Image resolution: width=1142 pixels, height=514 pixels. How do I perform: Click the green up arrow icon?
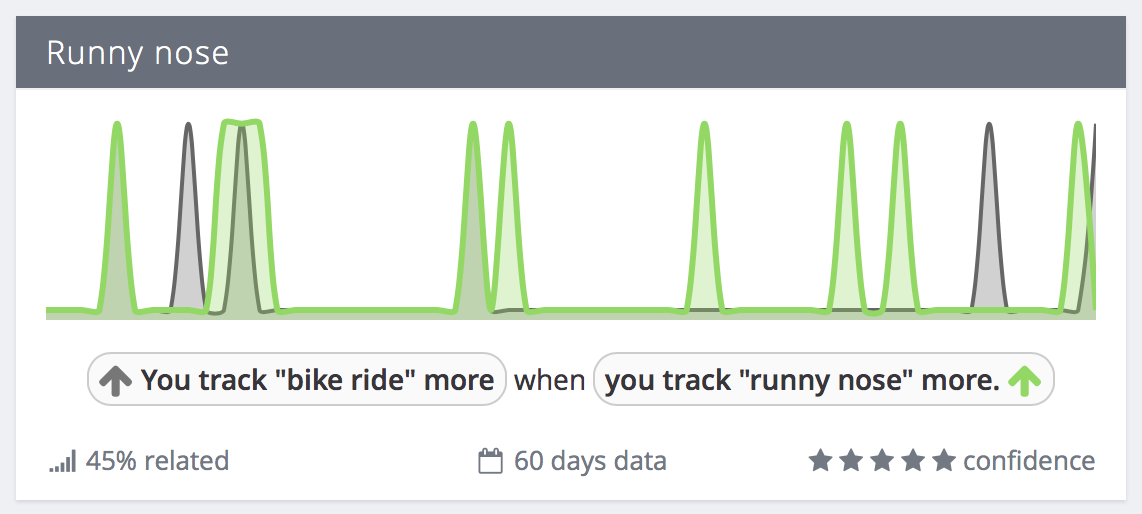tap(1025, 380)
